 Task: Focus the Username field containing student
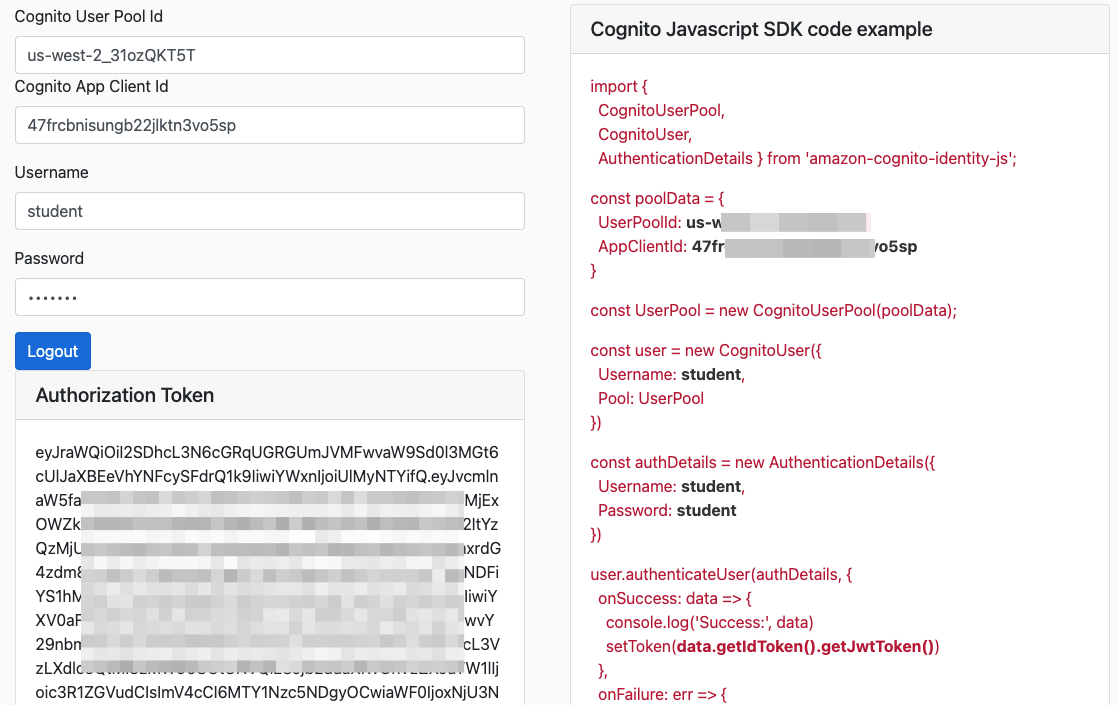tap(270, 211)
